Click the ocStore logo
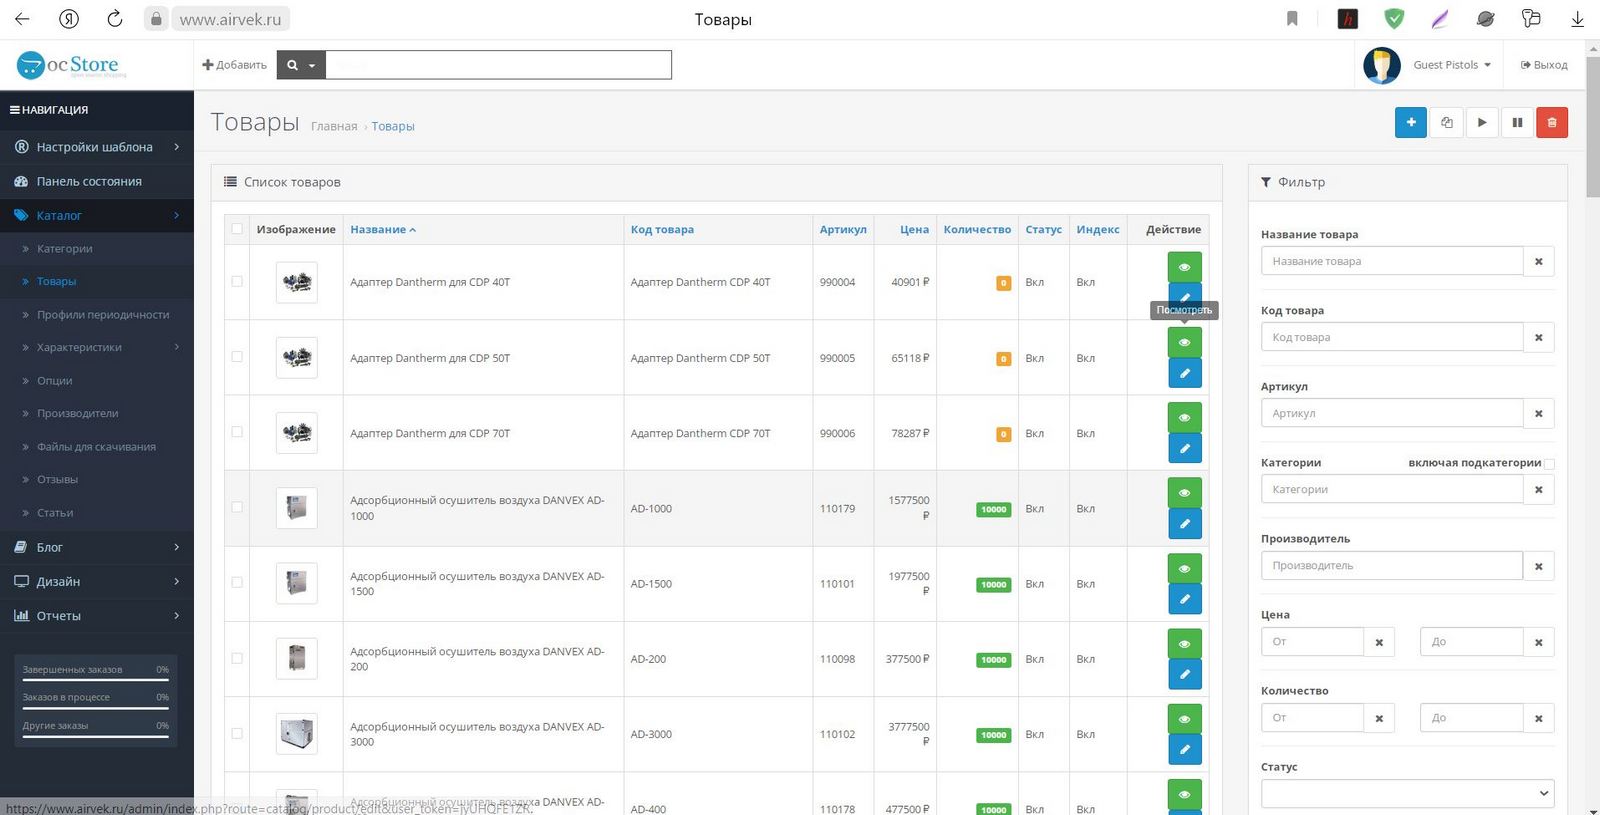The width and height of the screenshot is (1600, 815). tap(72, 66)
